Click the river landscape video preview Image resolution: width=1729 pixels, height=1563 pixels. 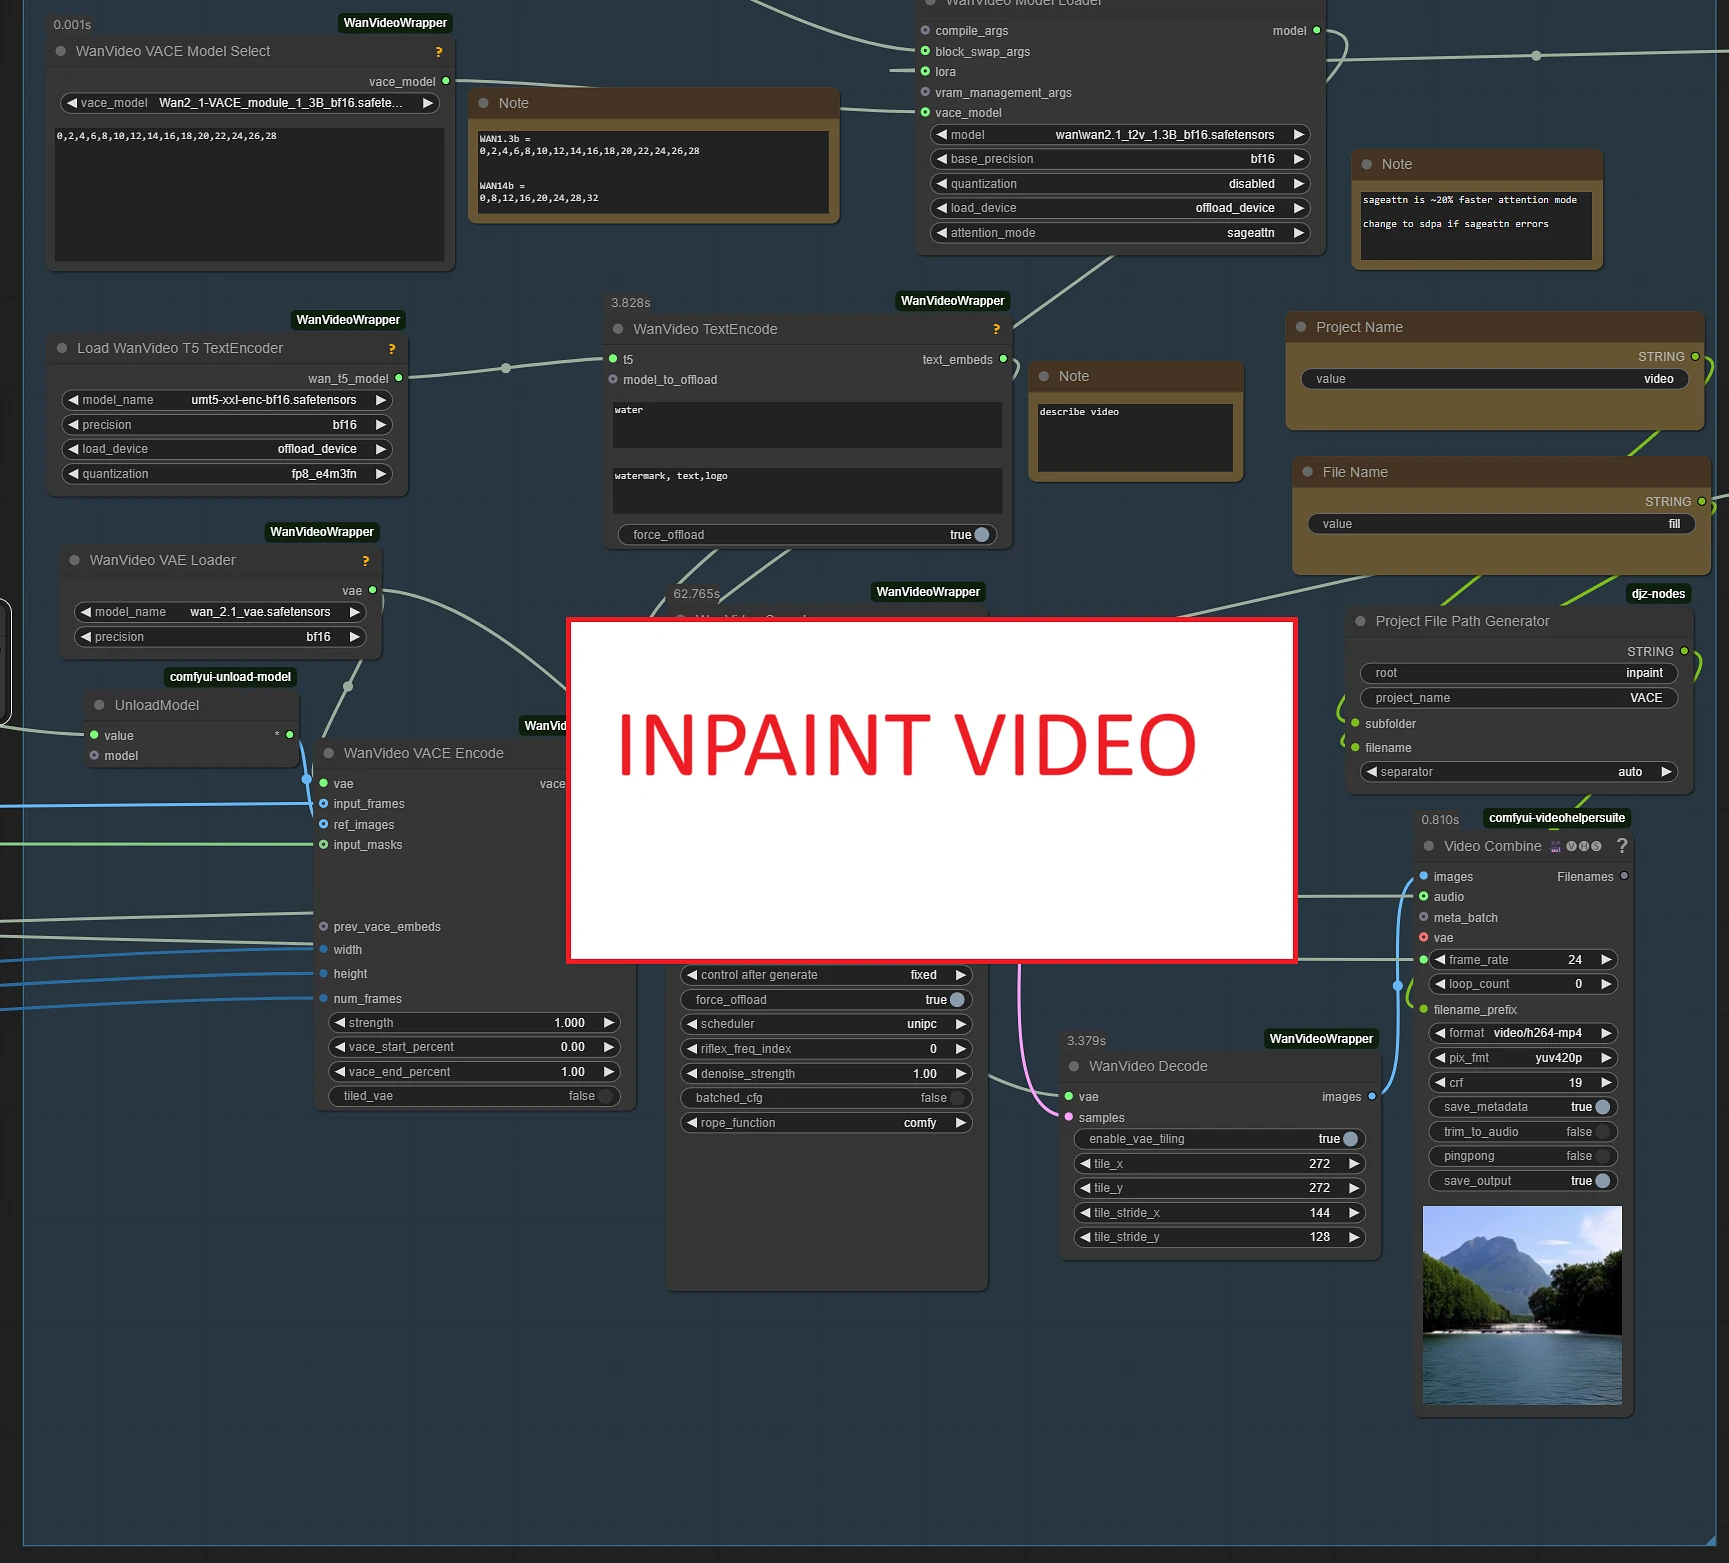tap(1521, 1305)
